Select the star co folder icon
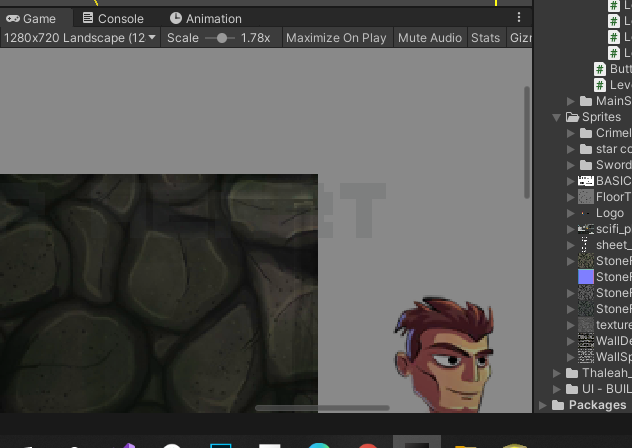The image size is (632, 448). [586, 149]
